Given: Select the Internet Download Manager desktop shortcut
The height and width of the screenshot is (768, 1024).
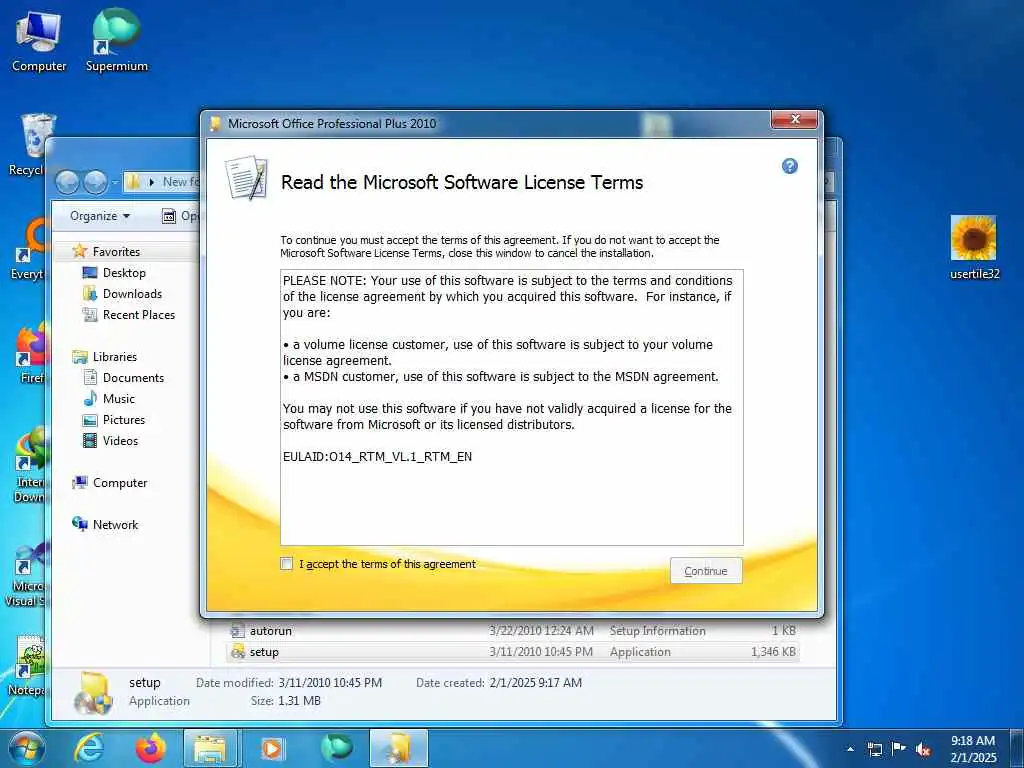Looking at the screenshot, I should pyautogui.click(x=29, y=465).
